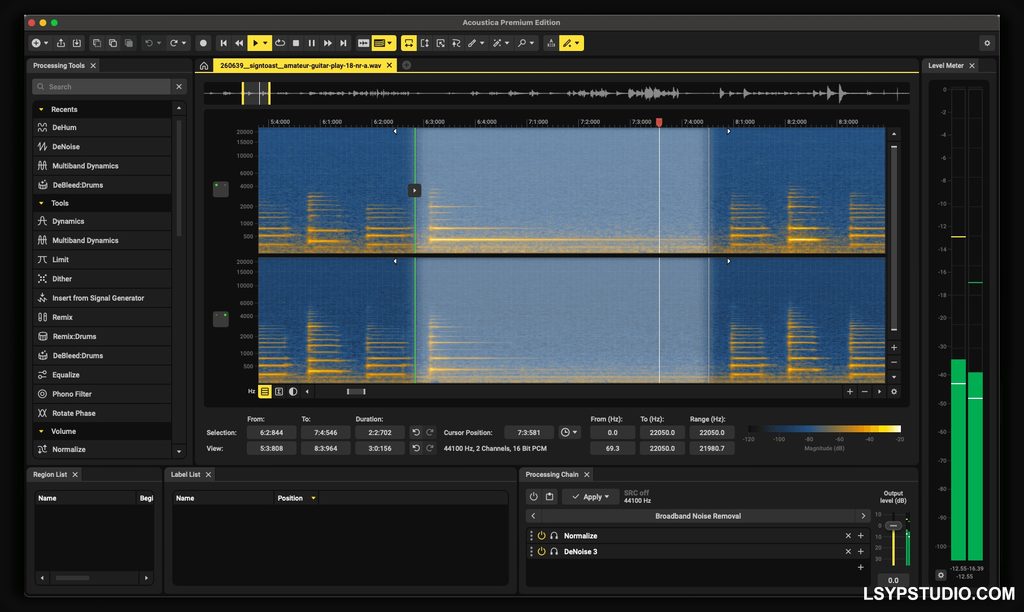Toggle the upper channel enable button
This screenshot has width=1024, height=612.
pos(221,189)
